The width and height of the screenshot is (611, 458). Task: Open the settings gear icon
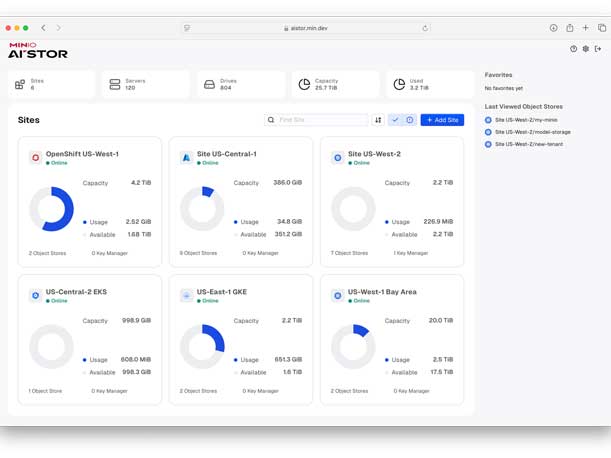coord(586,49)
